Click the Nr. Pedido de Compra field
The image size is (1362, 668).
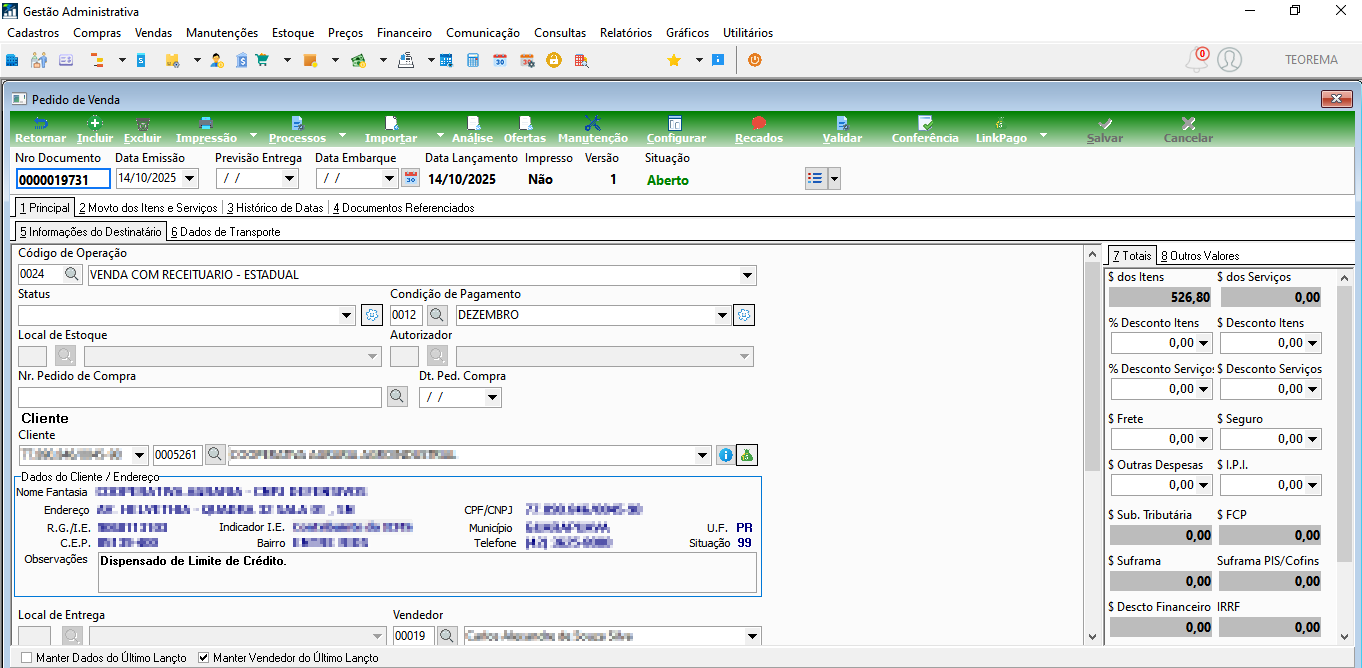tap(200, 397)
